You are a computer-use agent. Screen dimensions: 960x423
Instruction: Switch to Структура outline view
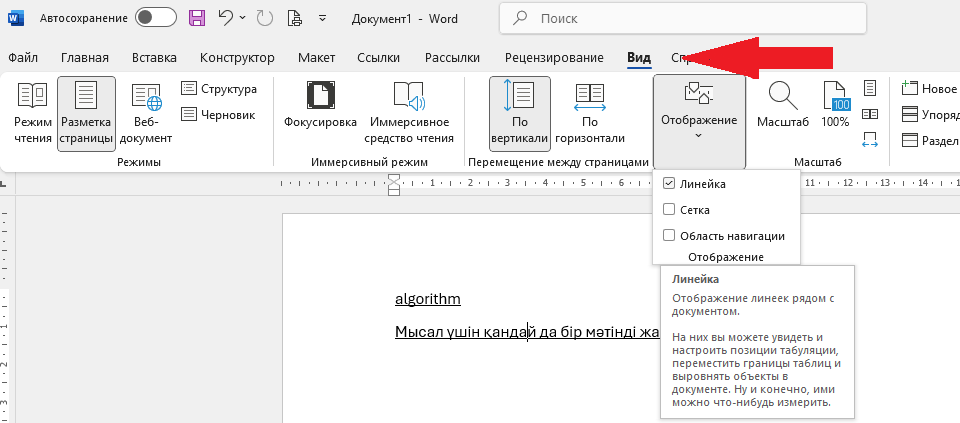click(219, 89)
